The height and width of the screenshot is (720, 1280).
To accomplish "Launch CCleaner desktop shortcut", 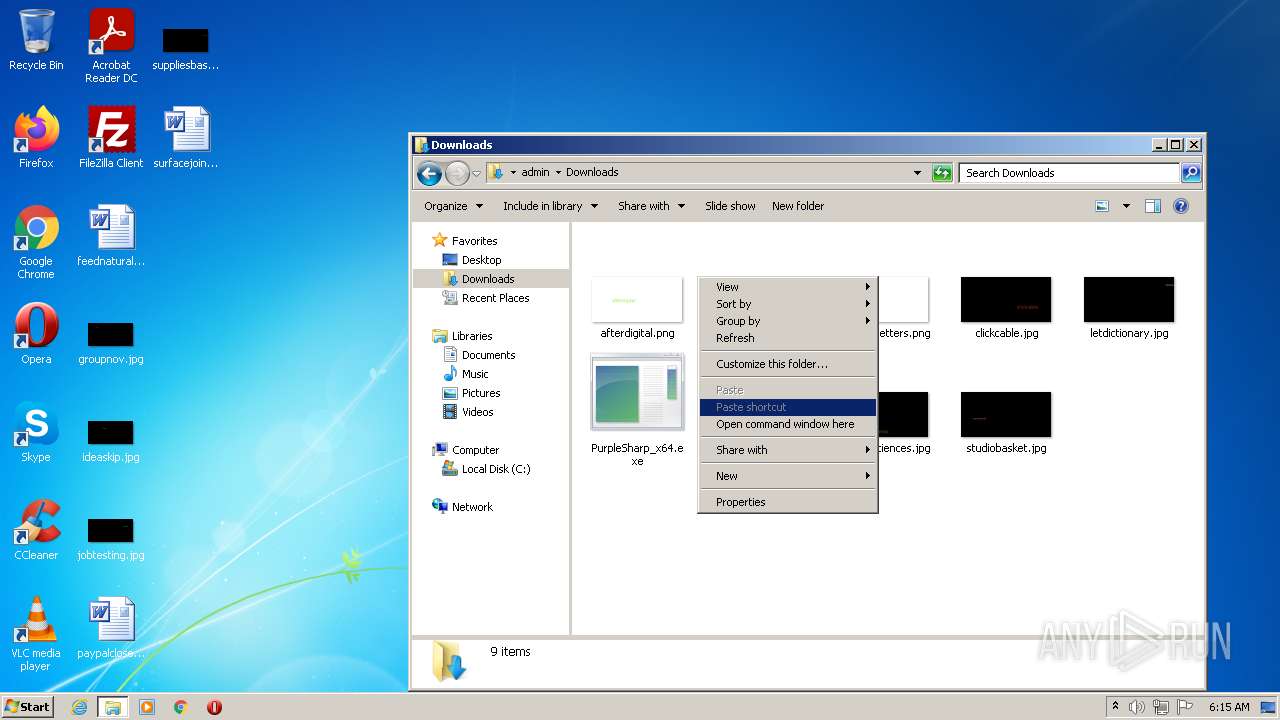I will coord(36,530).
